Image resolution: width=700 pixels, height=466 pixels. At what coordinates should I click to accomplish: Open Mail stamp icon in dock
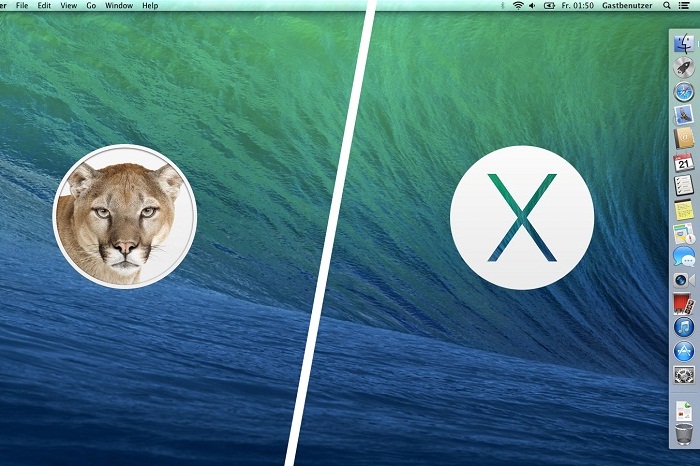(684, 115)
